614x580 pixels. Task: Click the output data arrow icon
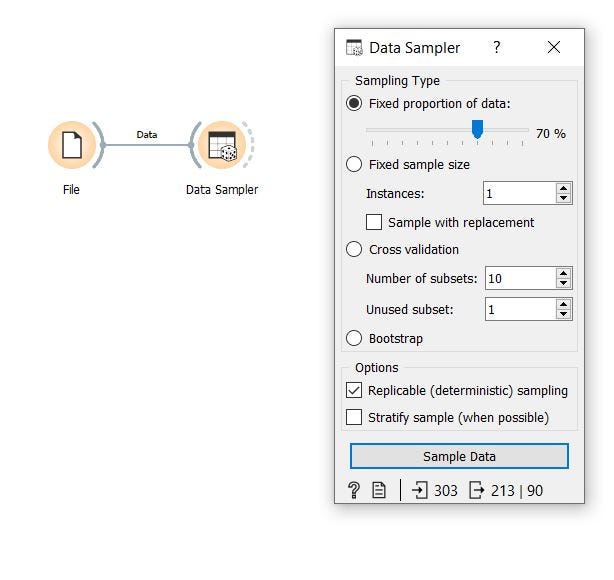point(477,490)
